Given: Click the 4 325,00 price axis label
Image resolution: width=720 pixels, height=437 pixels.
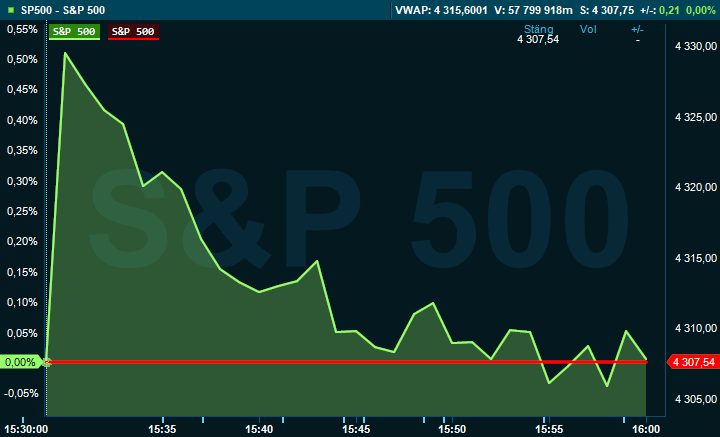Looking at the screenshot, I should (696, 118).
